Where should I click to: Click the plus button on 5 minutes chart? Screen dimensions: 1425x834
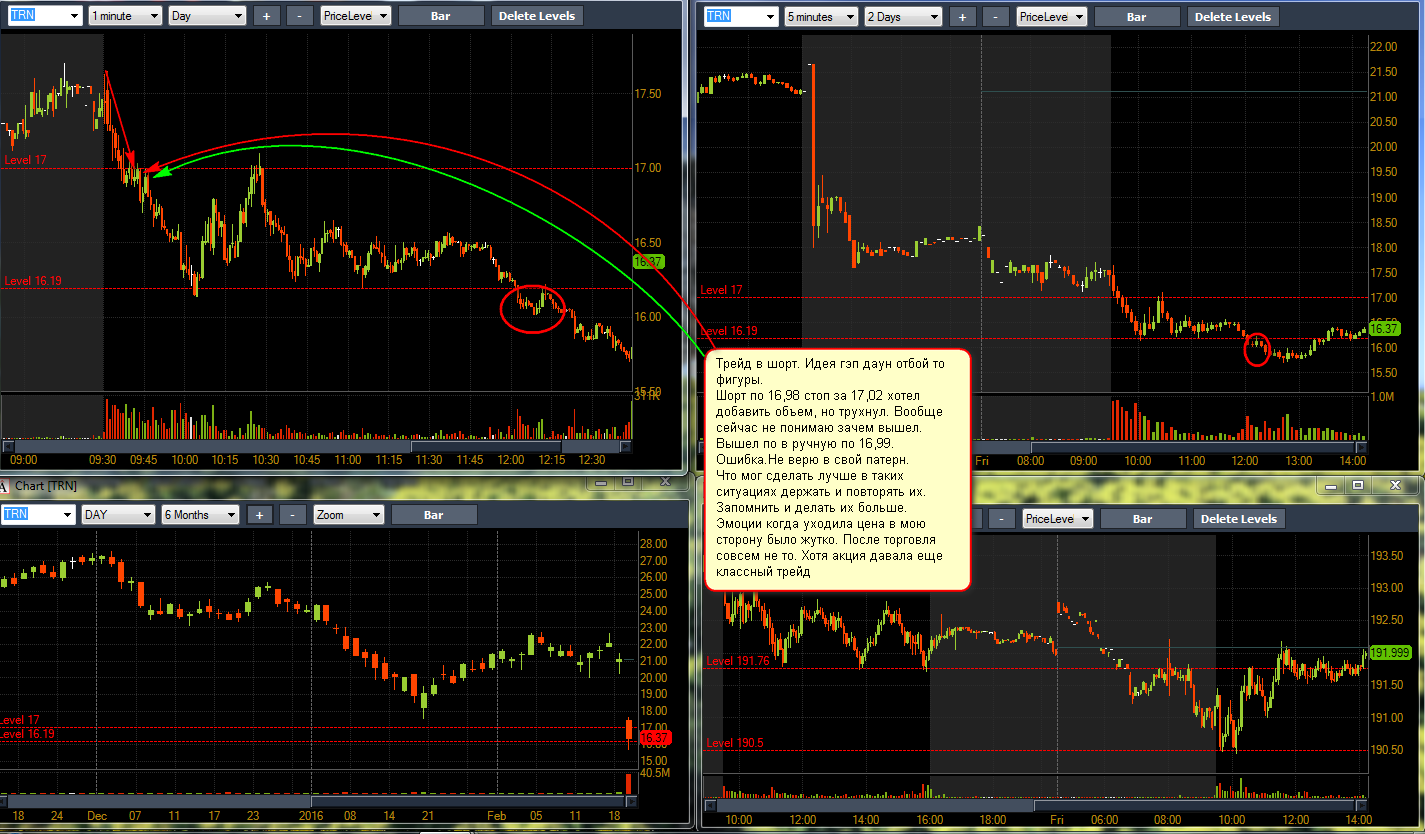tap(962, 17)
